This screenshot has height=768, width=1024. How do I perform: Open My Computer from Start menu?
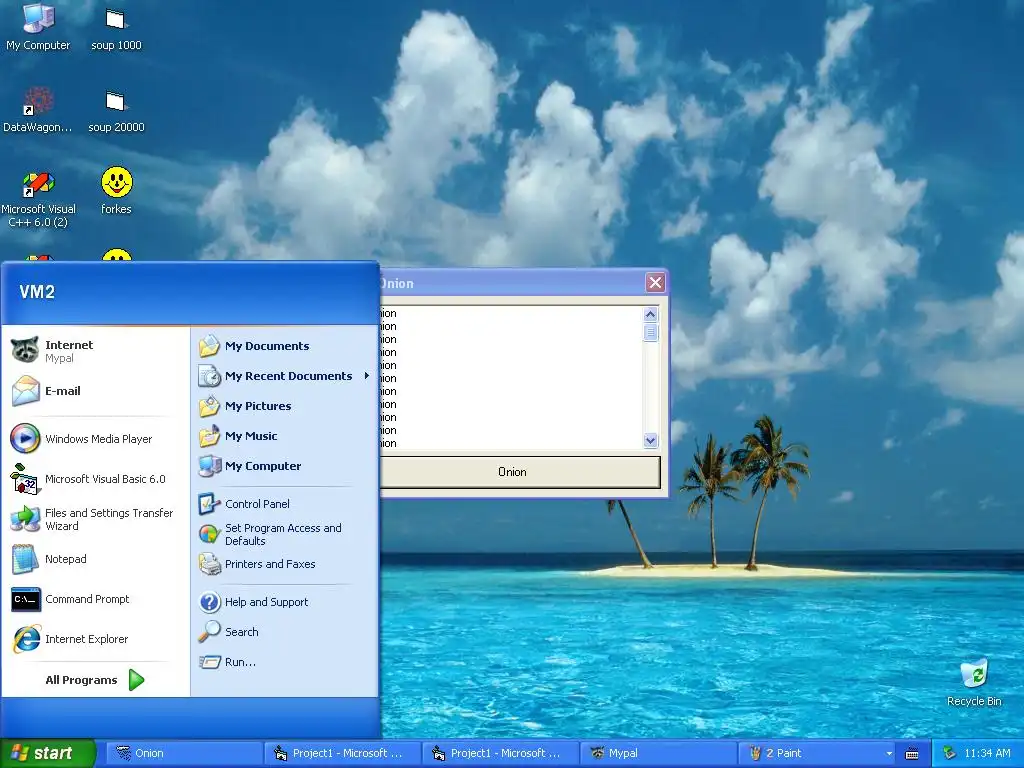(285, 466)
